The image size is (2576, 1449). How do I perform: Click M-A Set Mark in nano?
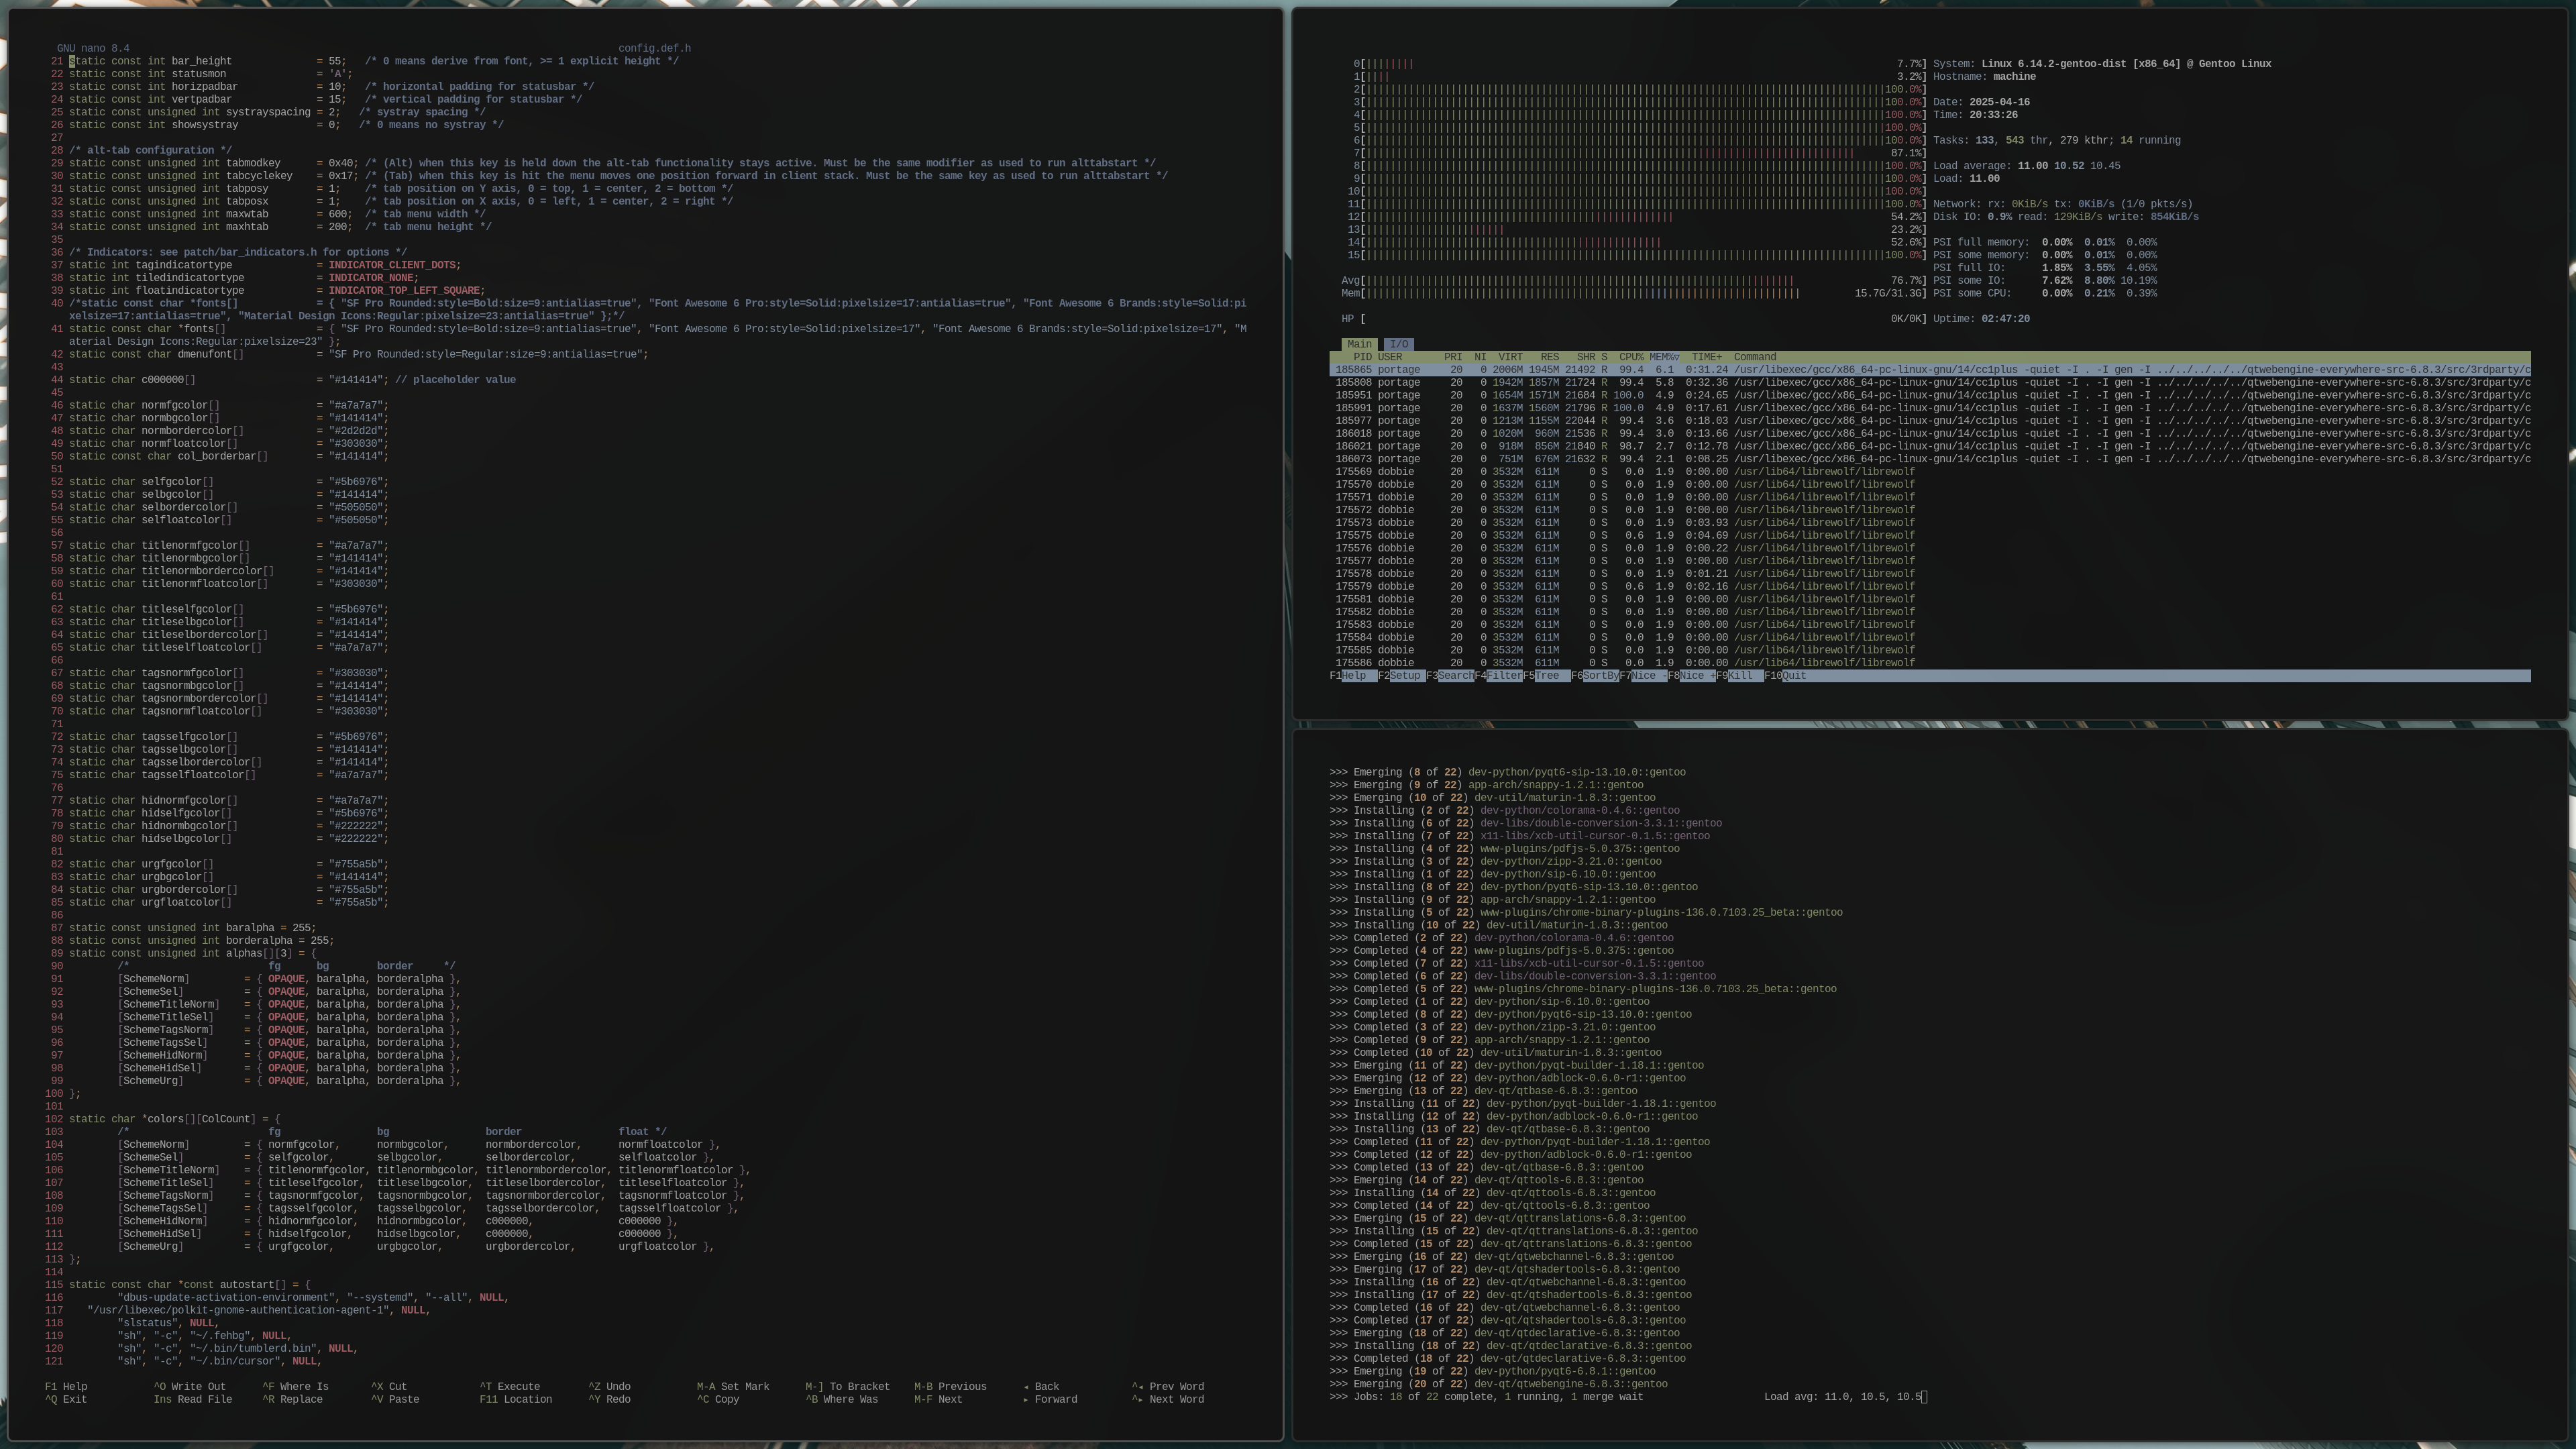pos(733,1387)
